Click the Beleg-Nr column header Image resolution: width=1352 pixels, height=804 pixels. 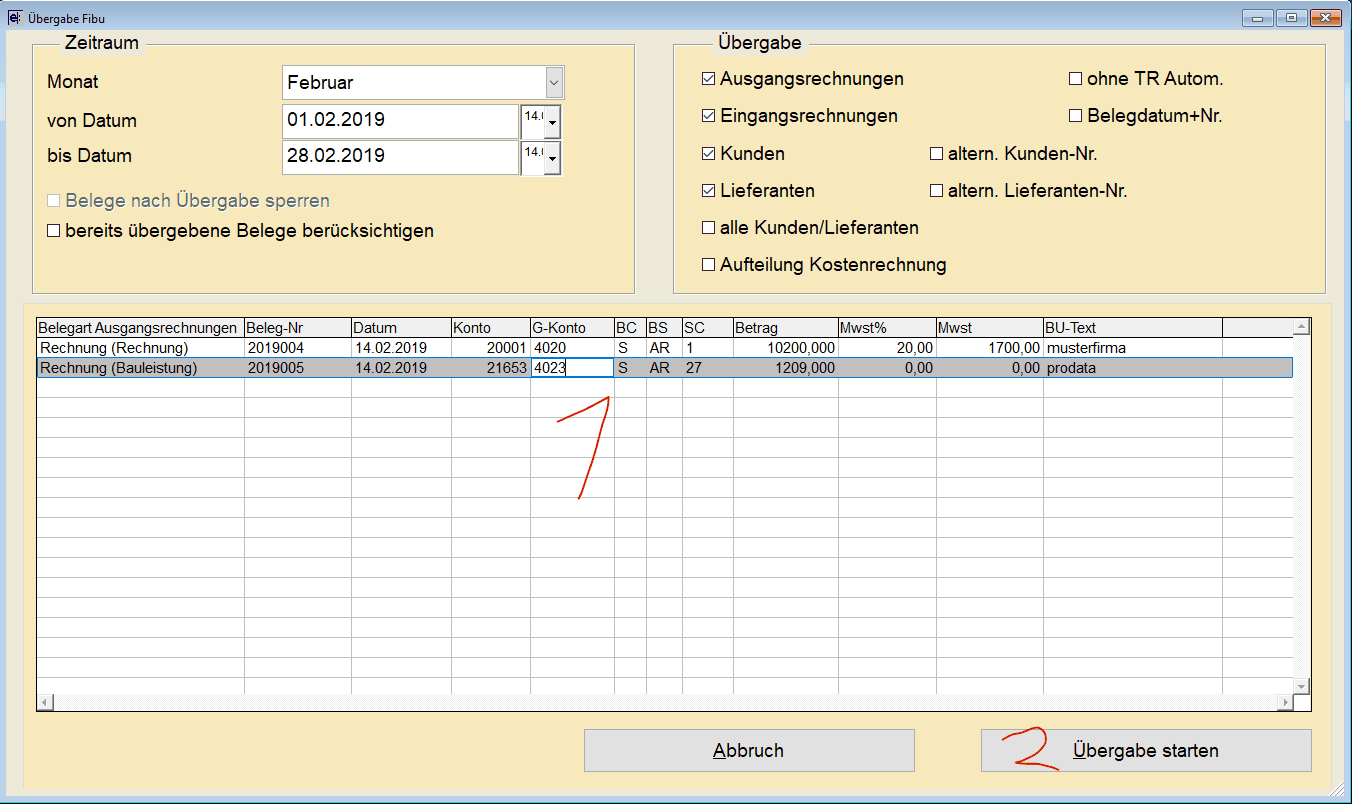pos(297,328)
